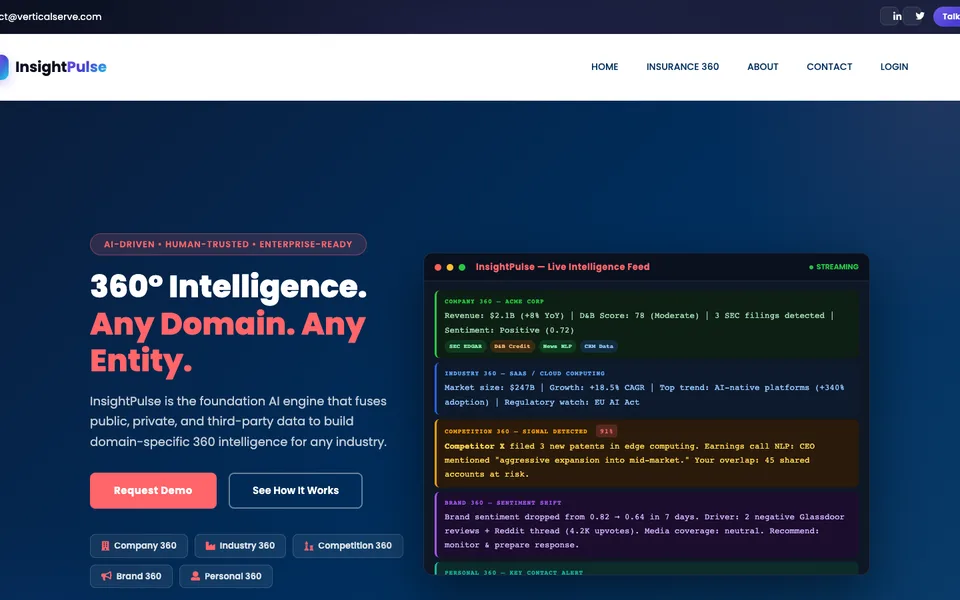960x600 pixels.
Task: Click the Personal 360 user icon
Action: [x=195, y=576]
